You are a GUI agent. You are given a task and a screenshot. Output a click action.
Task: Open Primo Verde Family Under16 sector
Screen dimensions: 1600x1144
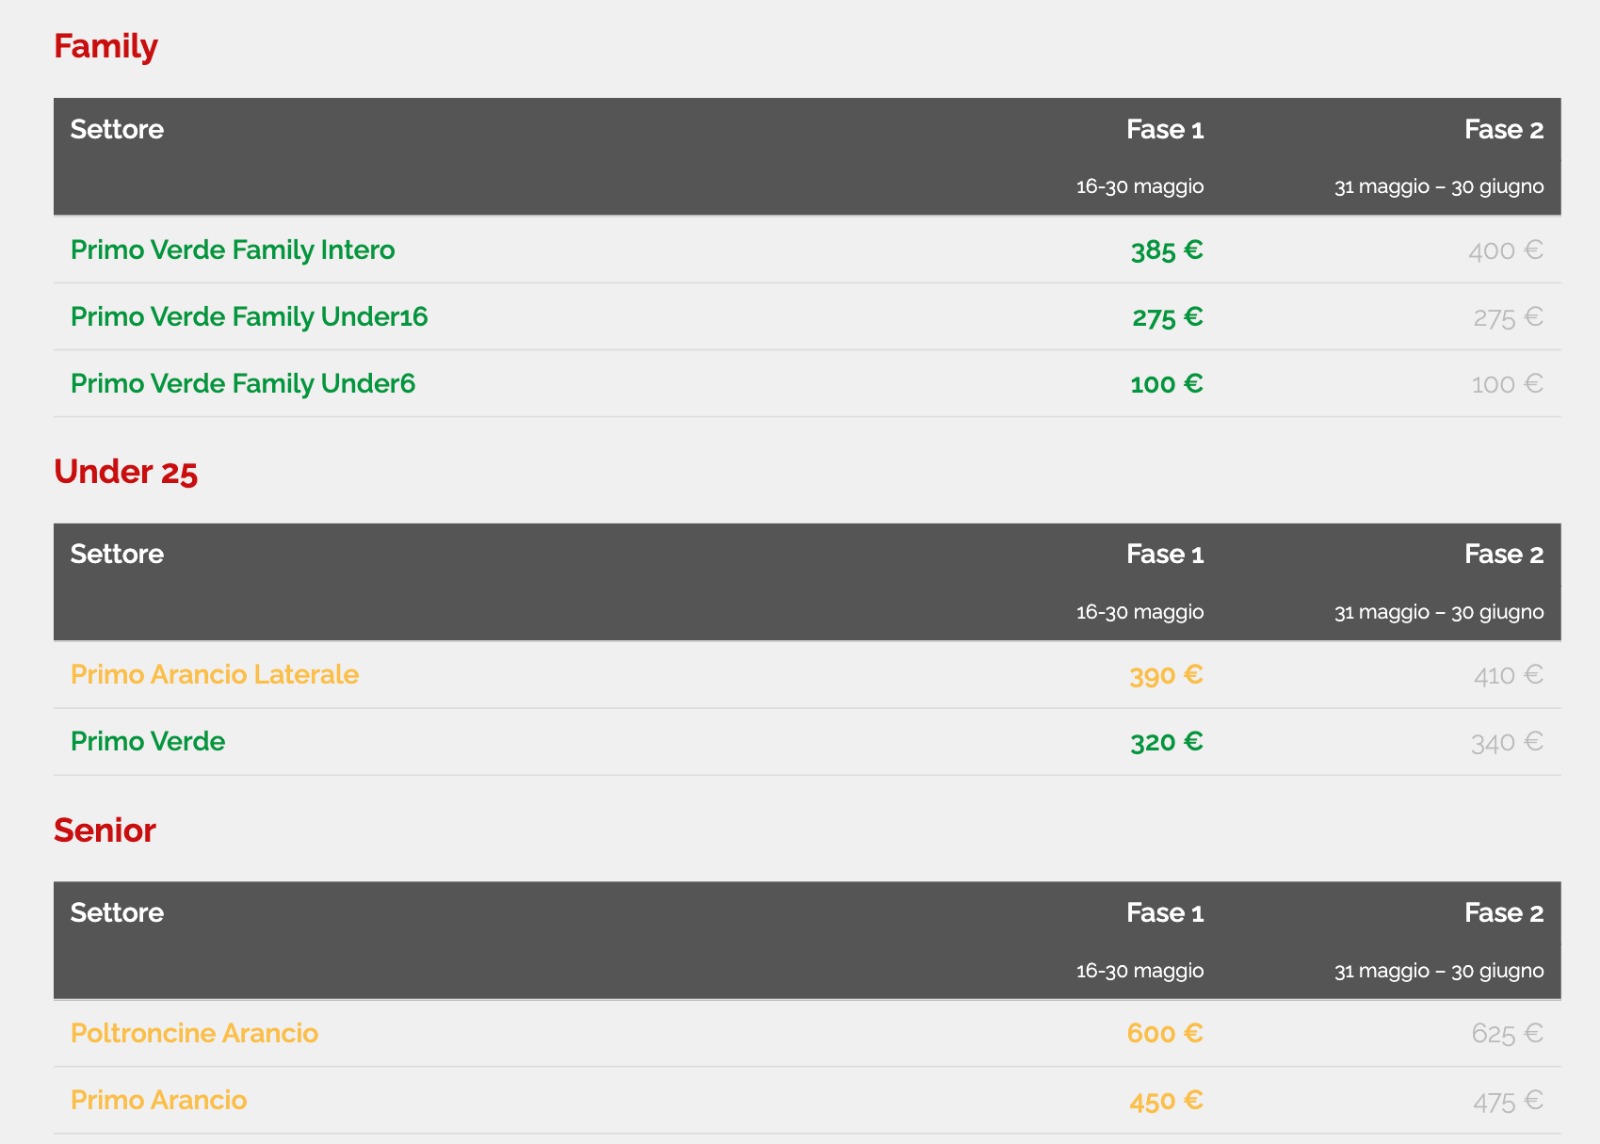click(x=249, y=317)
